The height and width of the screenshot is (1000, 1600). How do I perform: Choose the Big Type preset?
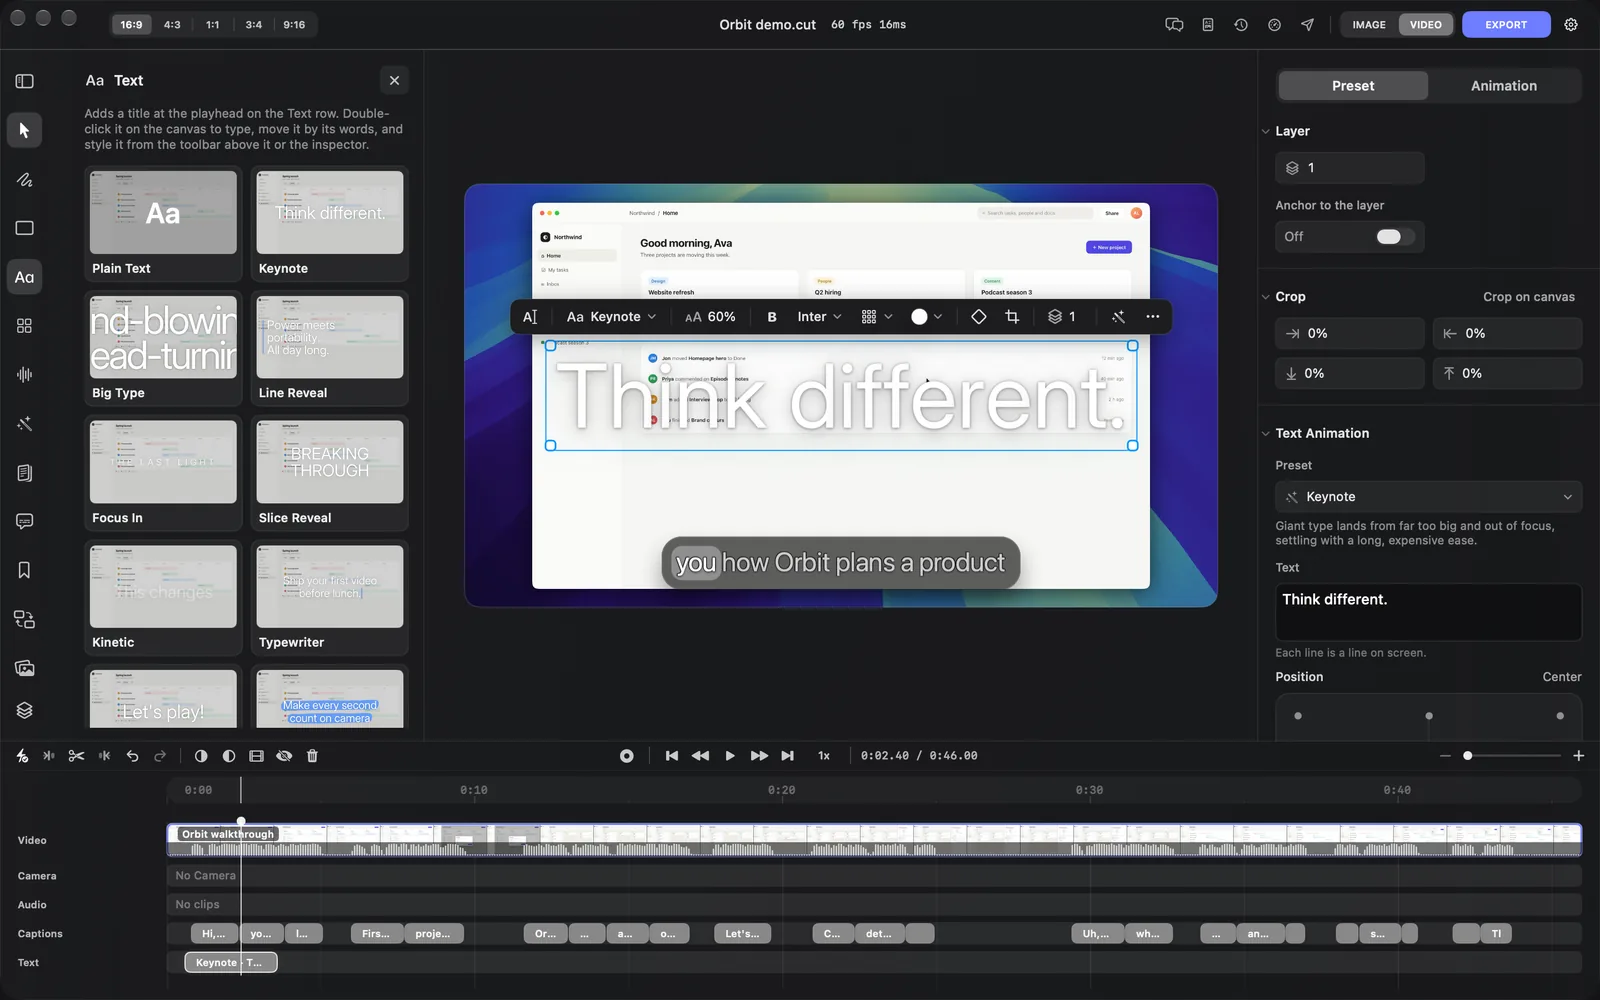tap(163, 348)
